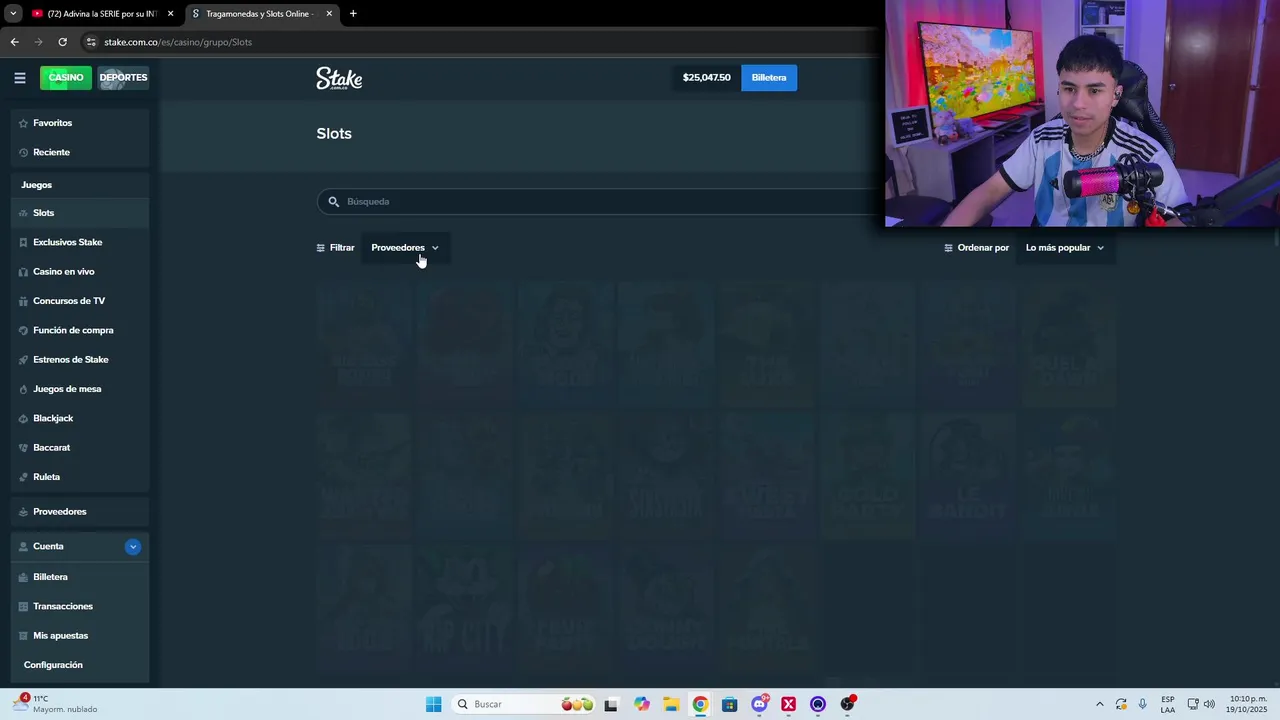
Task: Click the $25,047.50 balance
Action: coord(706,78)
